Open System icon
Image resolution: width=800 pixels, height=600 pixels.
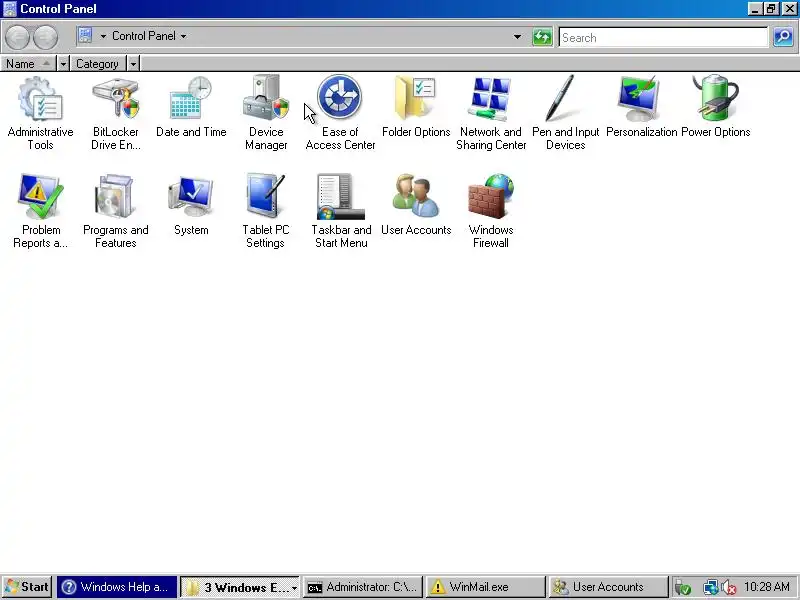coord(191,196)
